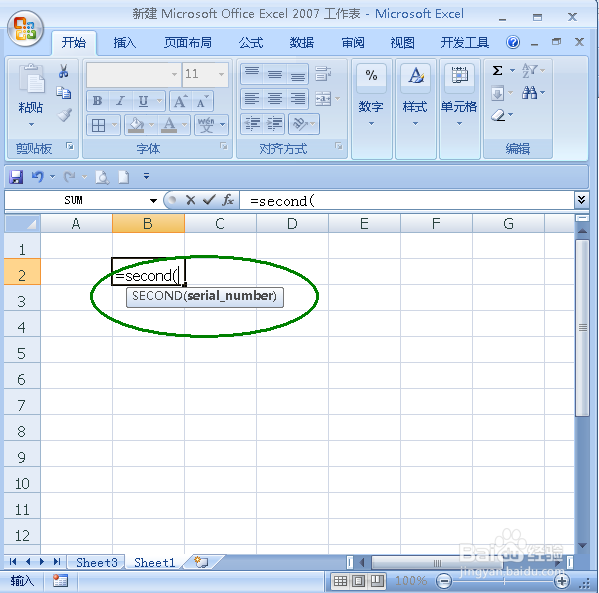Toggle Bold formatting
Screen dimensions: 599x593
click(x=97, y=100)
